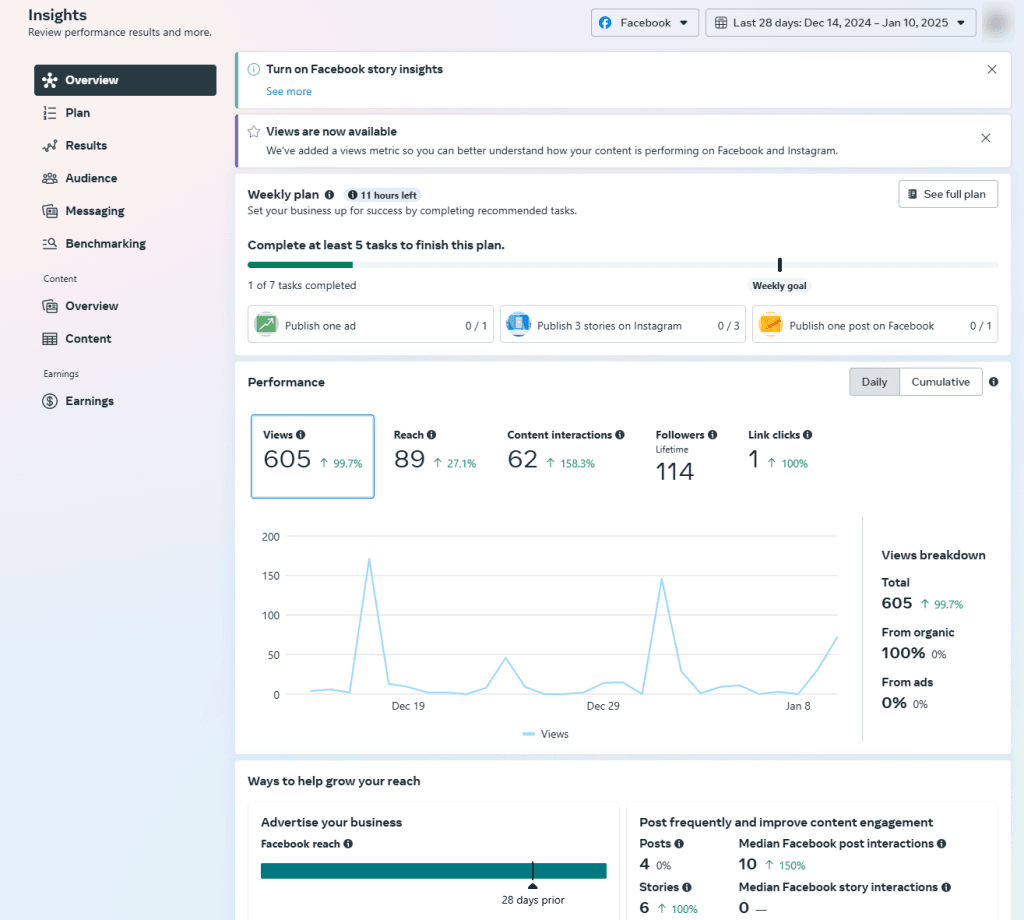Open the Last 28 days date range picker

840,21
